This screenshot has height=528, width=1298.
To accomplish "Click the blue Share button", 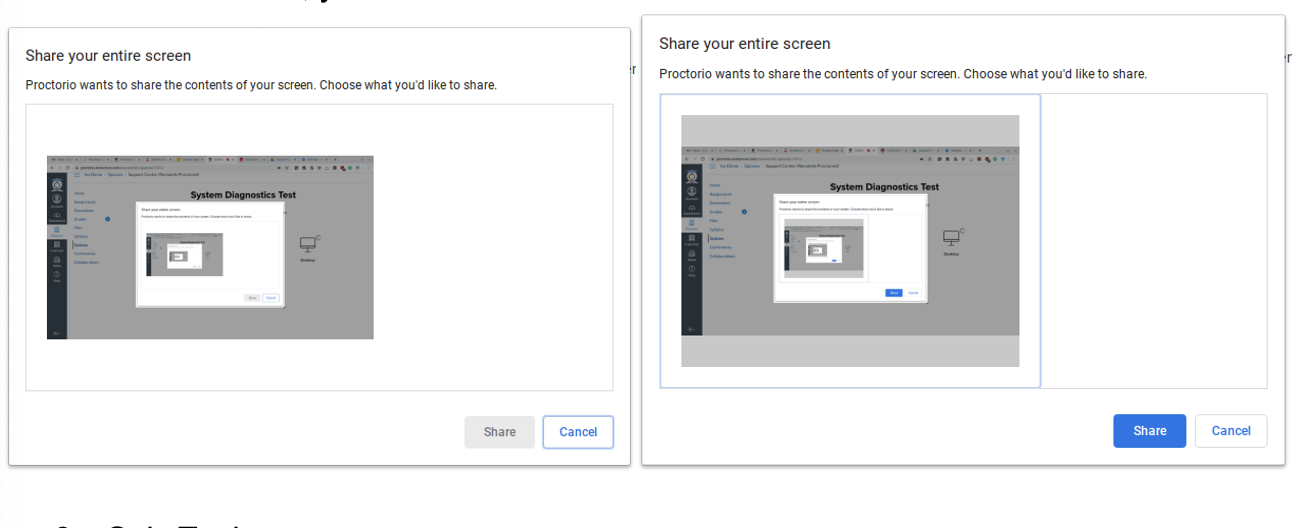I will [1149, 431].
